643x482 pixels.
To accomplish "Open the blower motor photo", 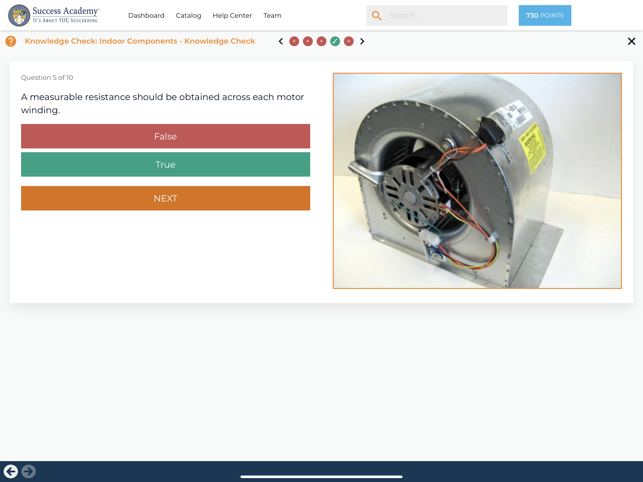I will click(x=477, y=181).
